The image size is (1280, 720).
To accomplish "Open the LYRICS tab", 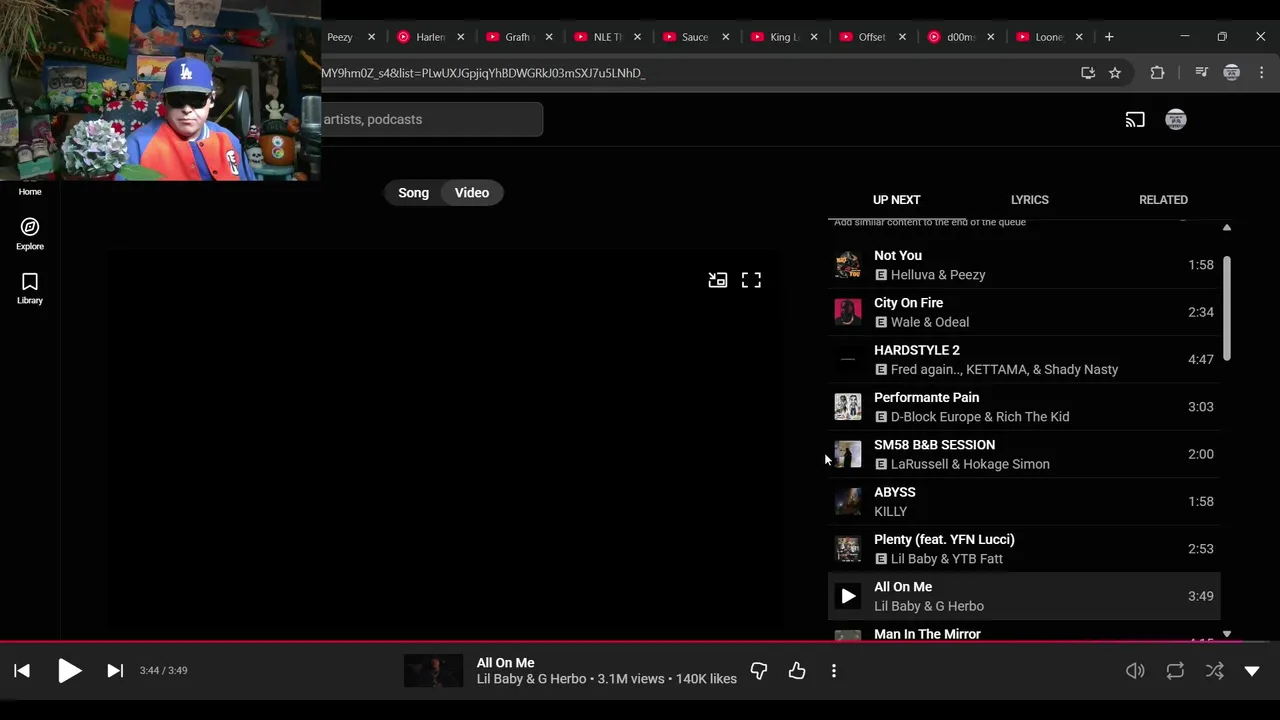I will (1029, 200).
